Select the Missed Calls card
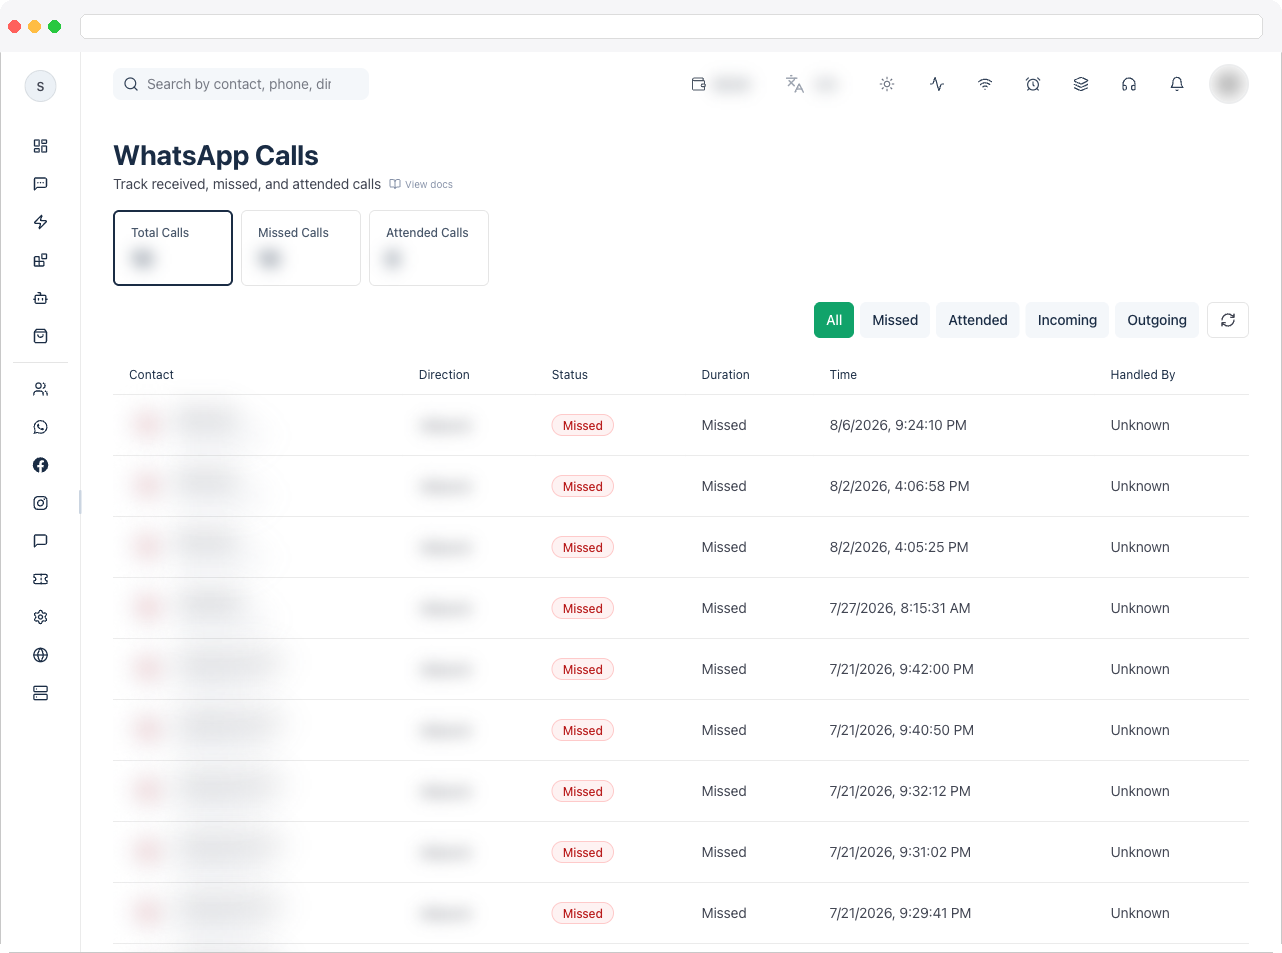 301,248
